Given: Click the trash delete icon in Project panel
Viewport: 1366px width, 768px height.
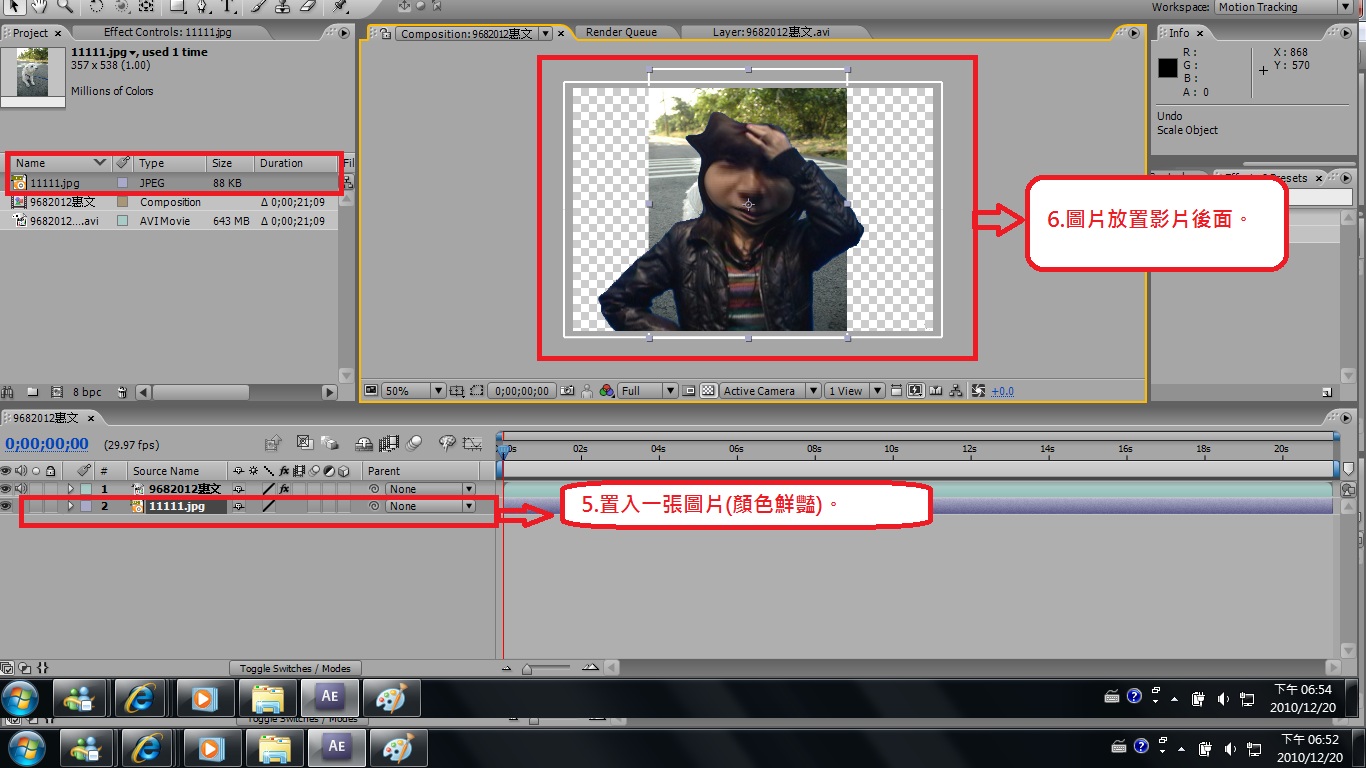Looking at the screenshot, I should (122, 392).
